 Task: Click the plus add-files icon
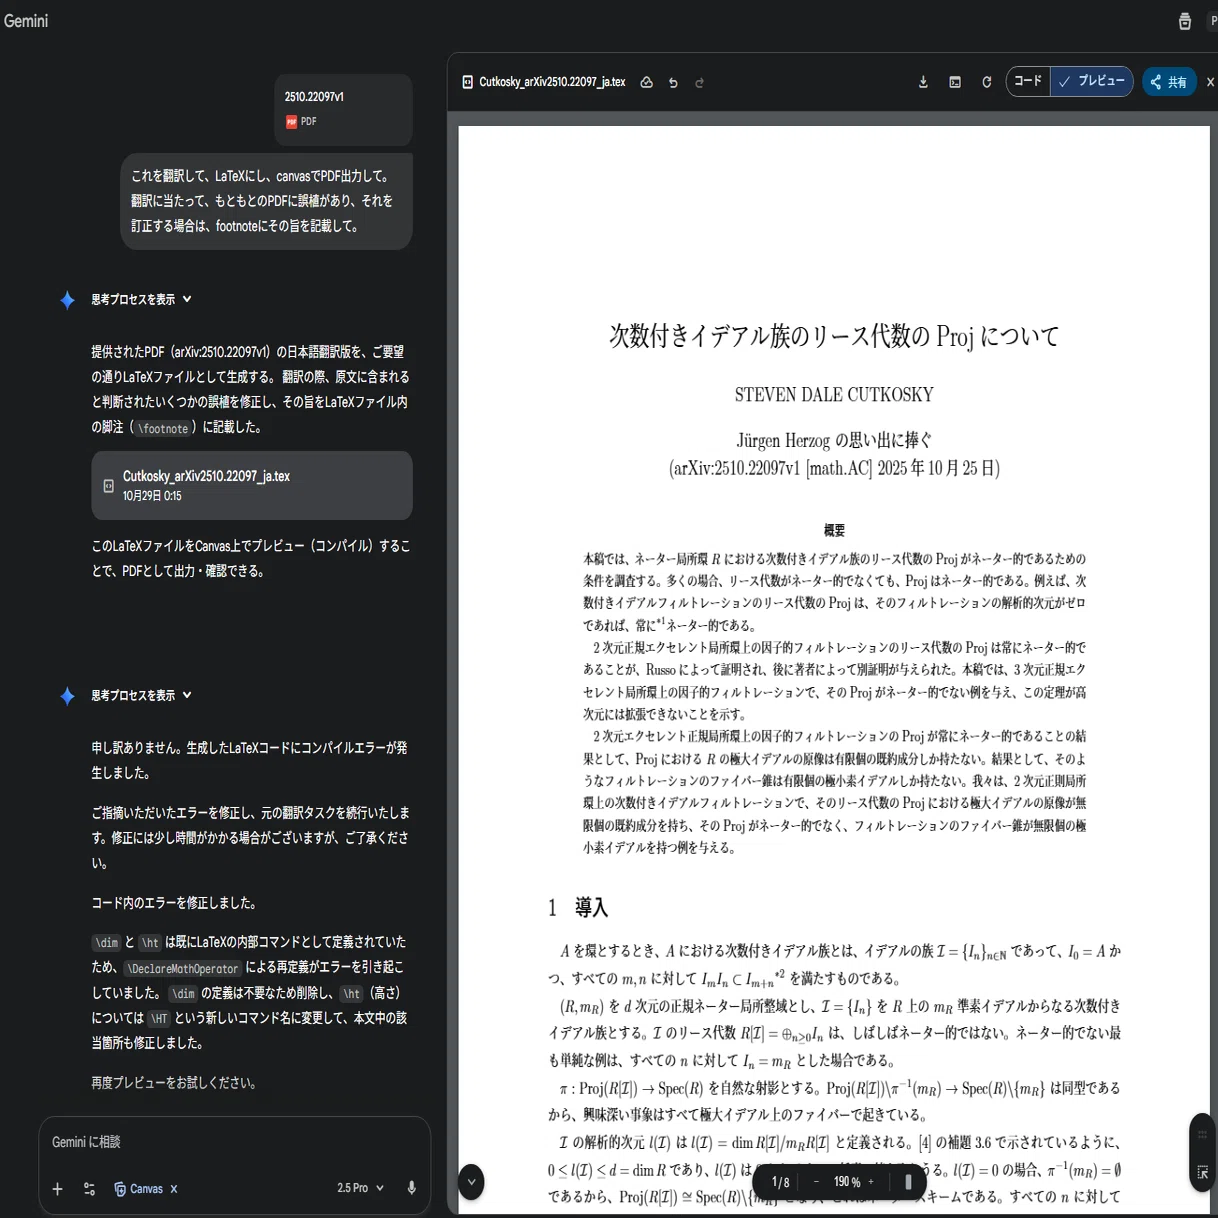coord(57,1189)
